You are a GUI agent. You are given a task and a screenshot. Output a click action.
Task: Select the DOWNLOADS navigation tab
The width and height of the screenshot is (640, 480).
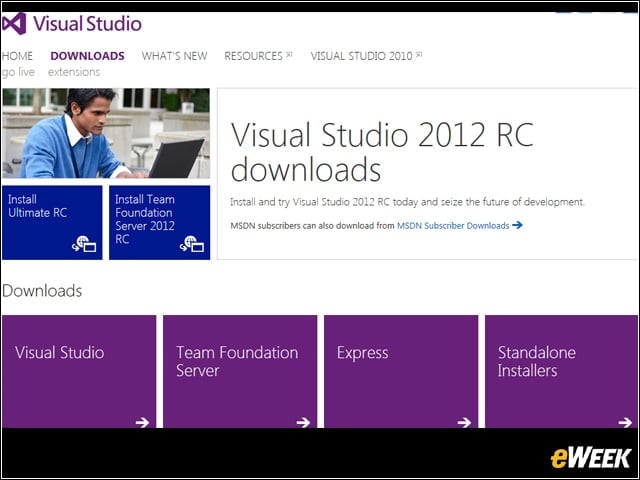coord(87,56)
